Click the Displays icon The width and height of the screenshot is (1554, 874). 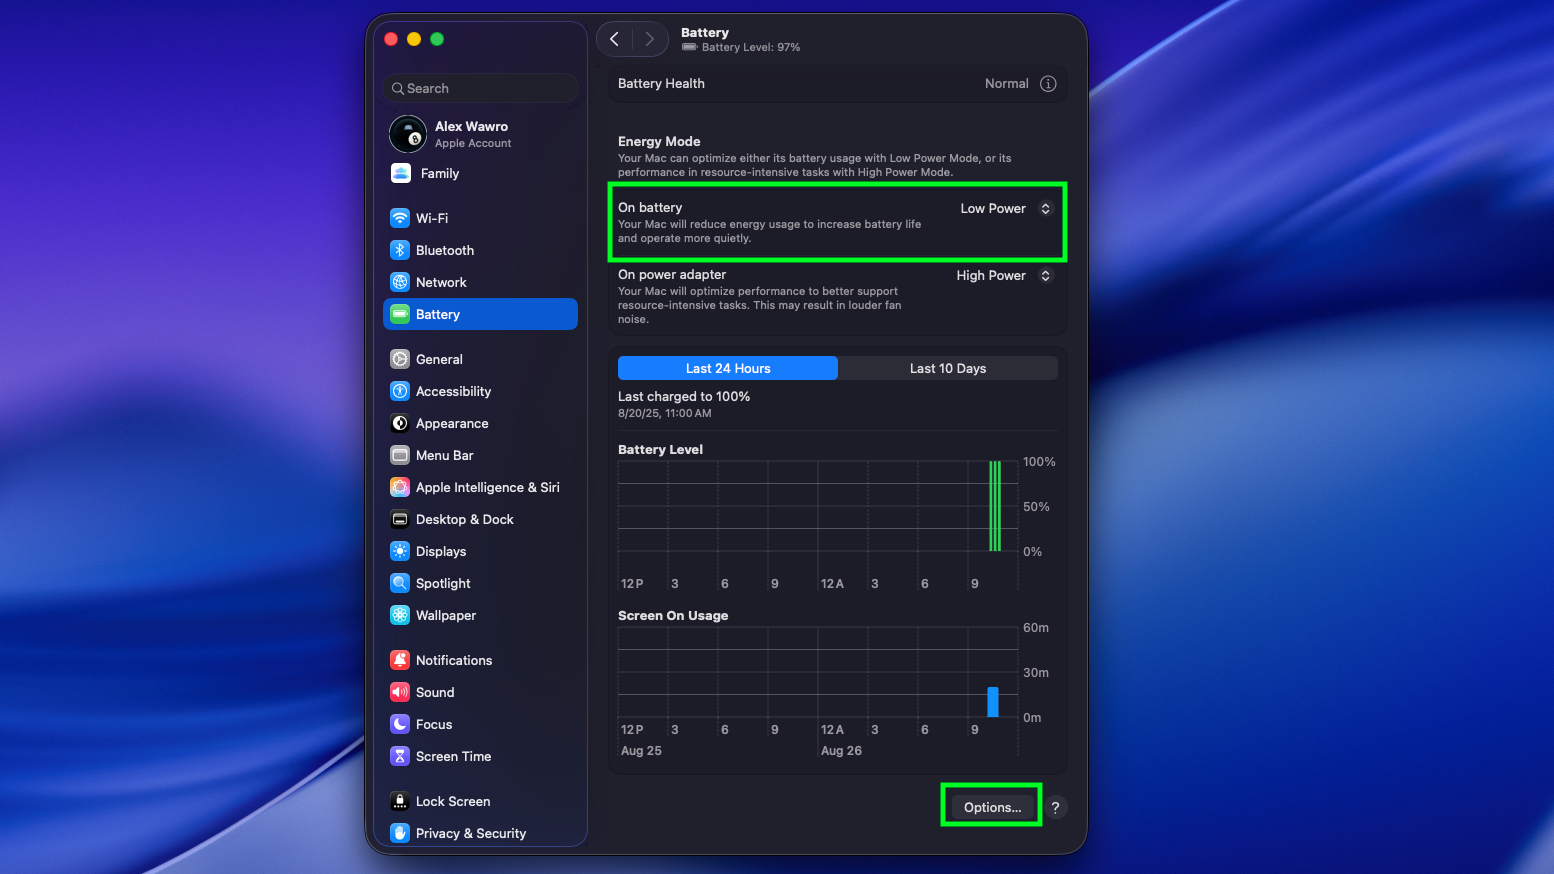point(400,551)
